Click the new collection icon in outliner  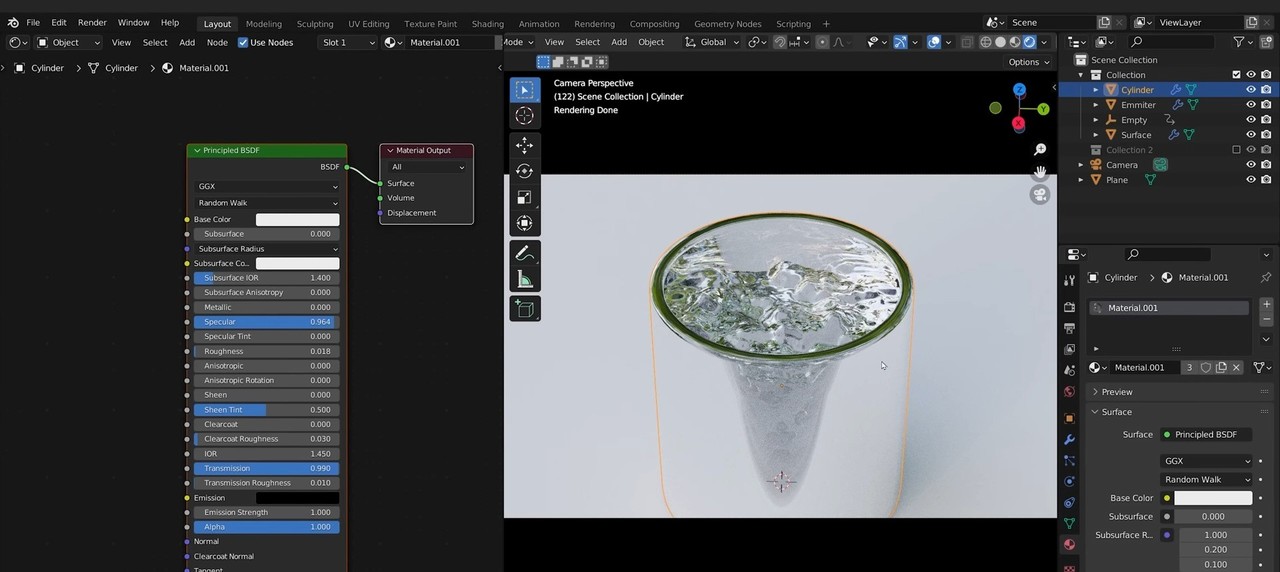[x=1266, y=42]
